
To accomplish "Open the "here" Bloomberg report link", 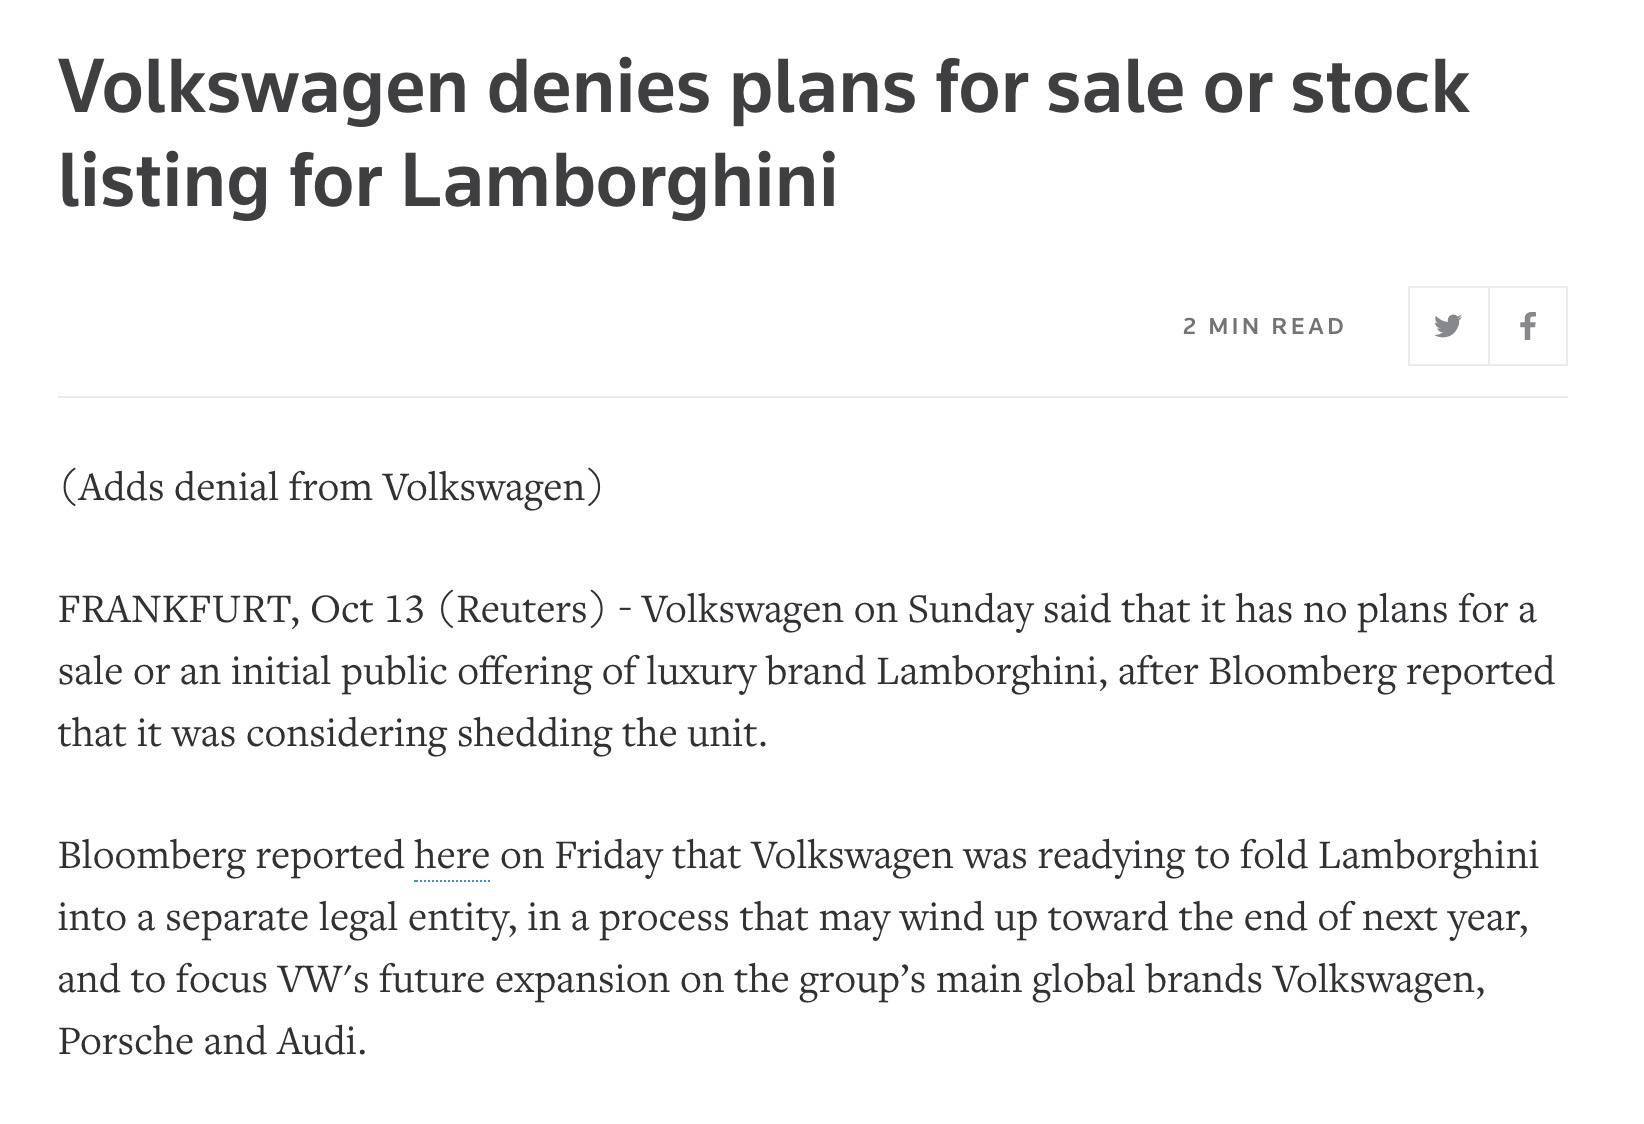I will [x=452, y=856].
